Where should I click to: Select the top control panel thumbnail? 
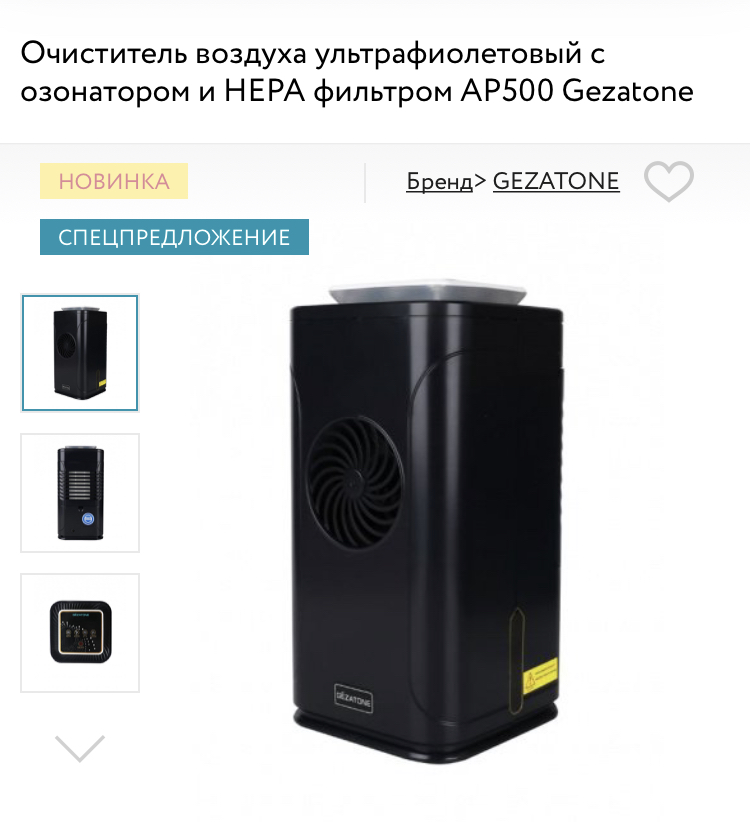pos(80,633)
